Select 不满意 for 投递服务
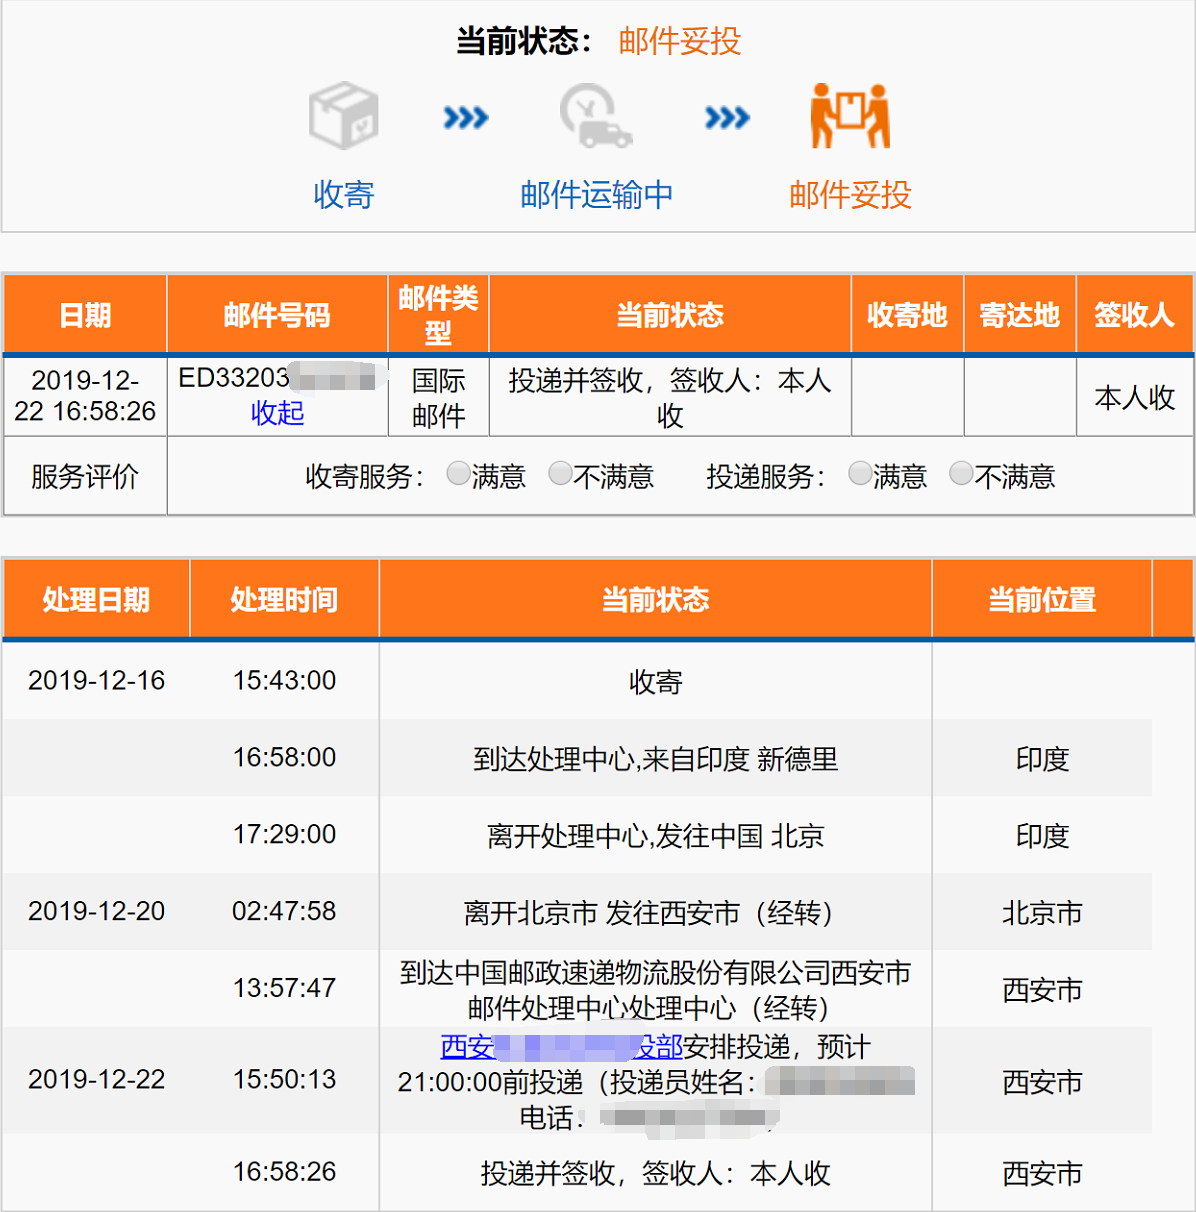The height and width of the screenshot is (1212, 1196). pyautogui.click(x=961, y=473)
